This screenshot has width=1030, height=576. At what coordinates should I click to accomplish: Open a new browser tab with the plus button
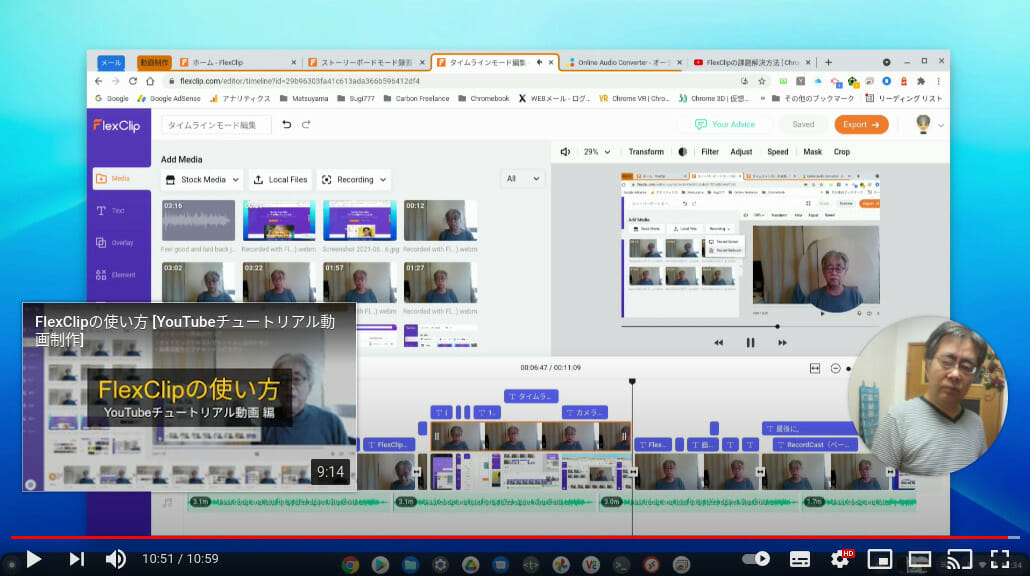point(828,62)
